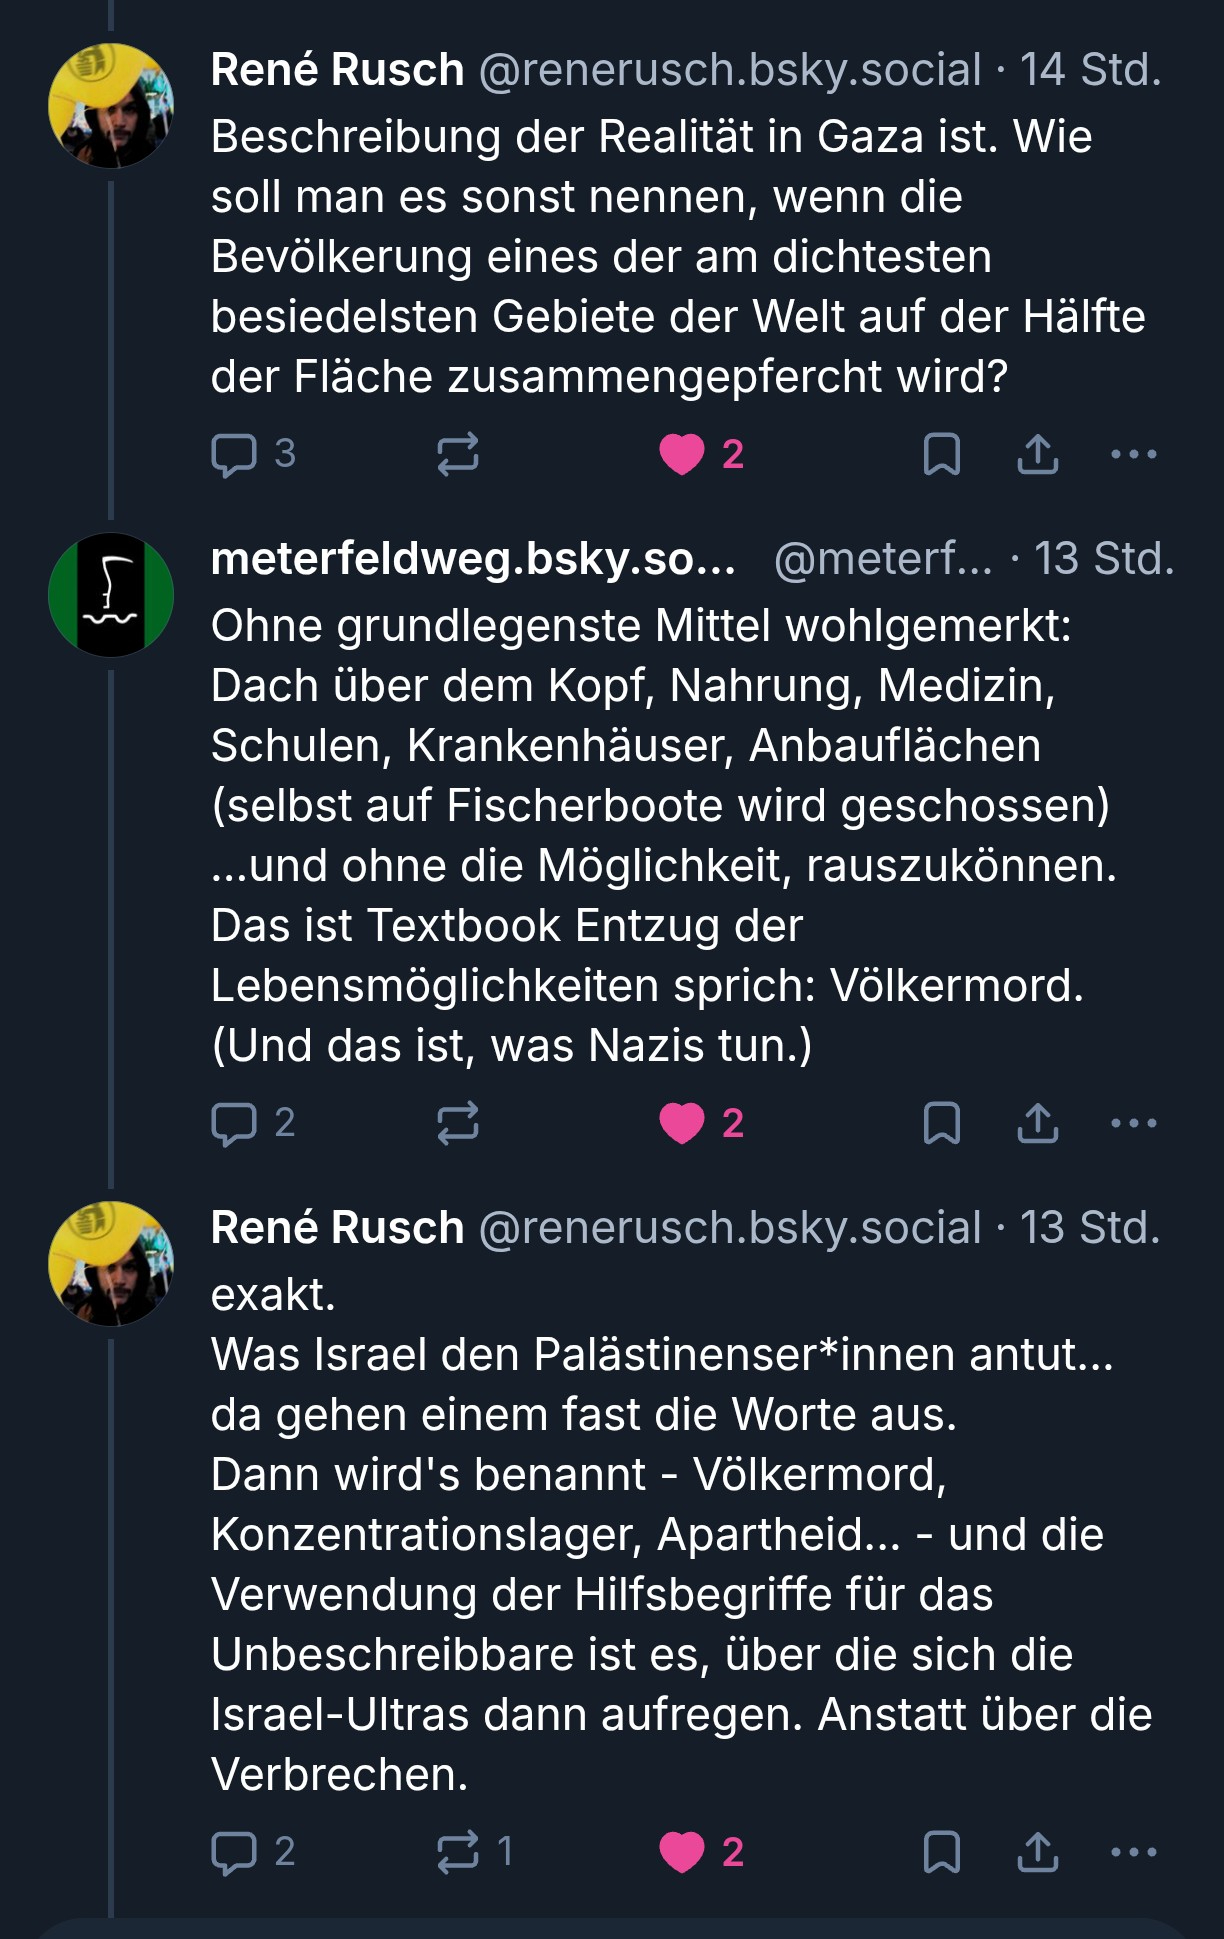Repost meterfeldweg's post

point(458,1124)
